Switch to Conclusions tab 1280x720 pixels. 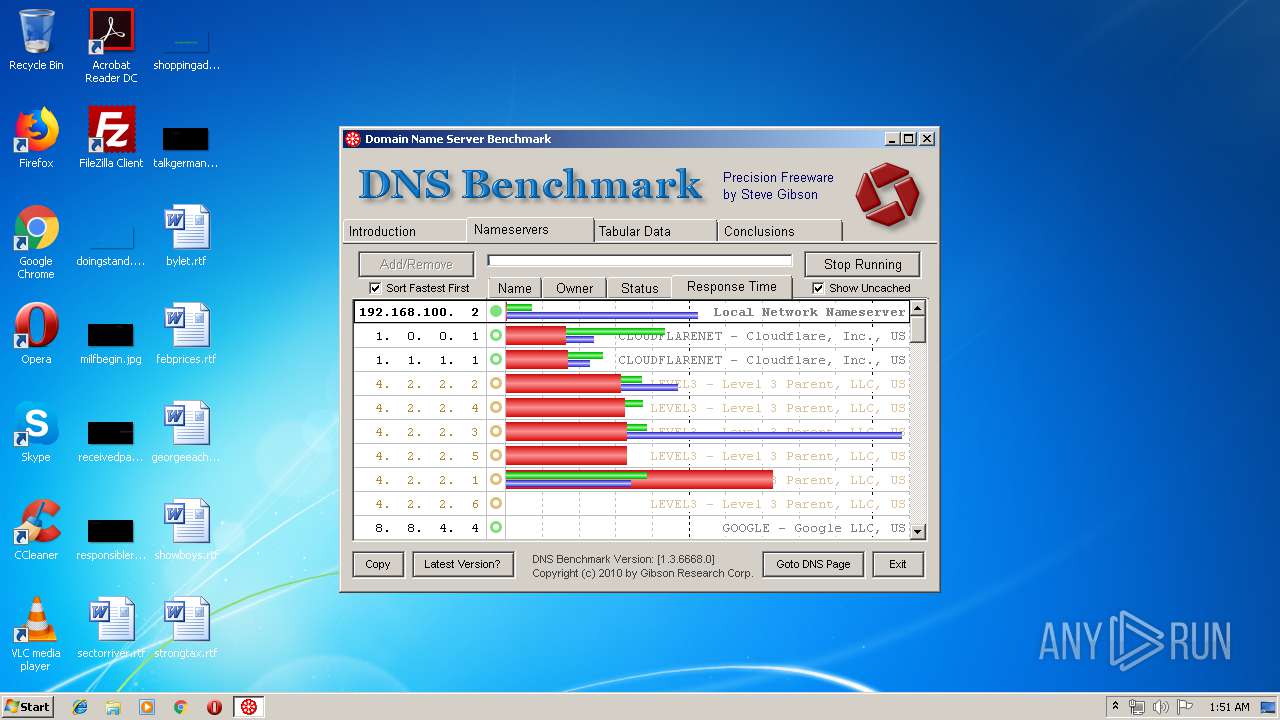(x=780, y=231)
